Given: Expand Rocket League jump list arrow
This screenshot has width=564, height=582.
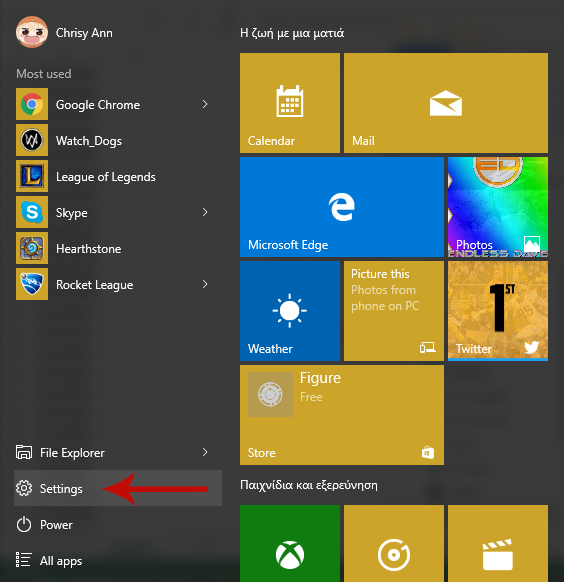Looking at the screenshot, I should click(x=205, y=284).
